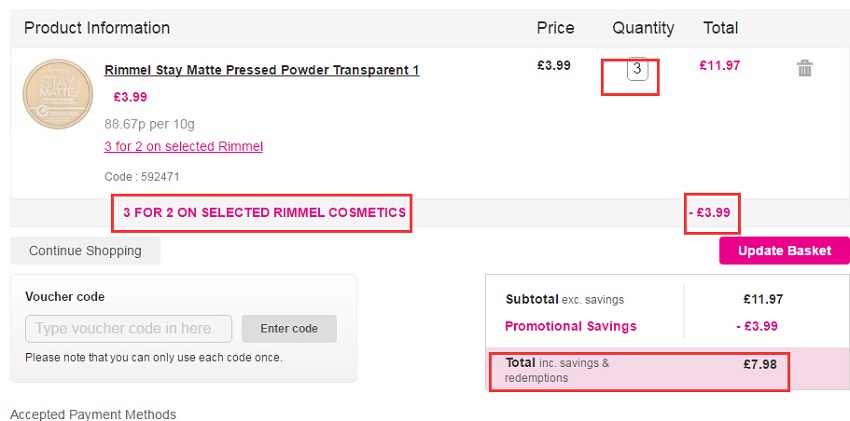Focus the quantity box showing 3
Viewport: 850px width, 421px height.
point(637,69)
